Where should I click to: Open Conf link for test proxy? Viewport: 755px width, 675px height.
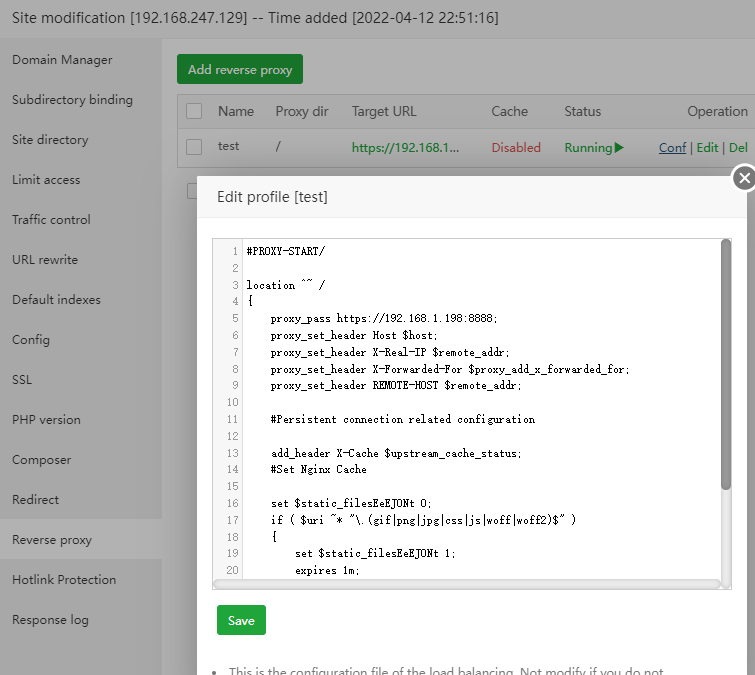[672, 148]
